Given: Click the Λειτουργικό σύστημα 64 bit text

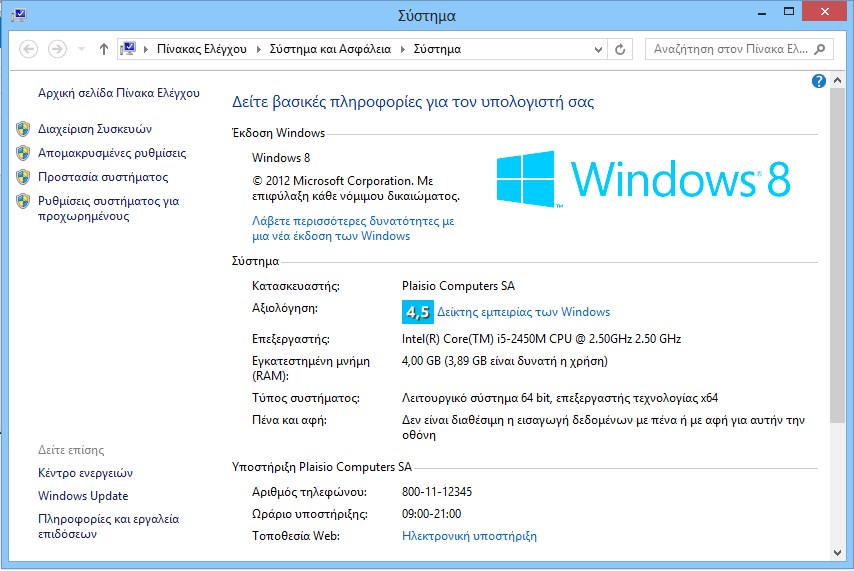Looking at the screenshot, I should 560,398.
